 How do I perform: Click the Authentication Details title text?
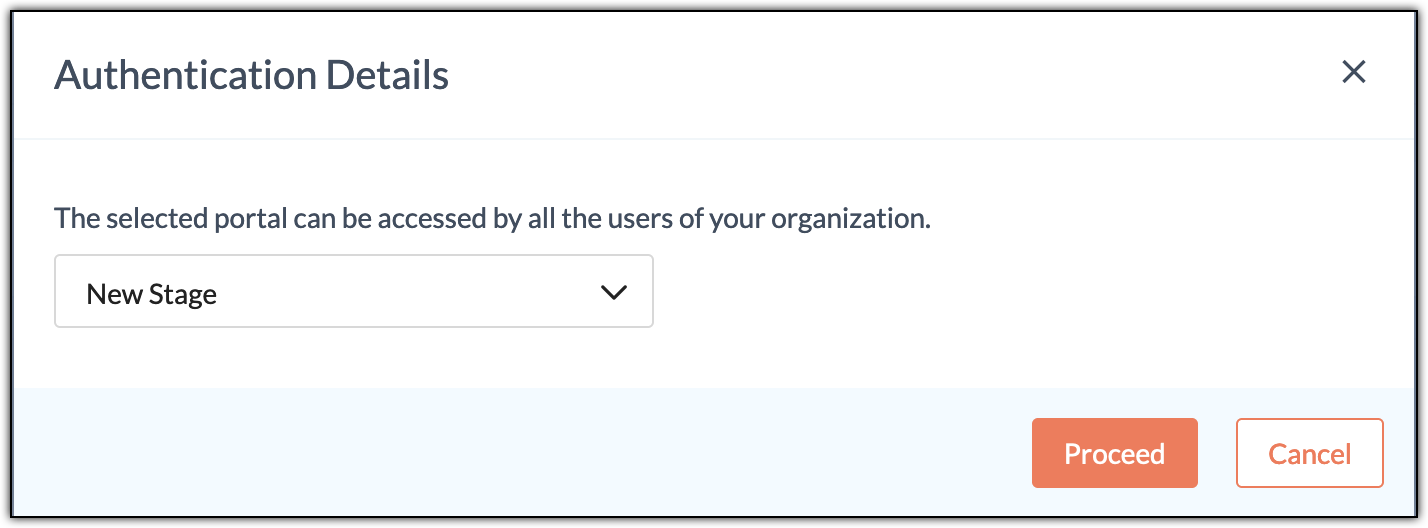point(251,75)
